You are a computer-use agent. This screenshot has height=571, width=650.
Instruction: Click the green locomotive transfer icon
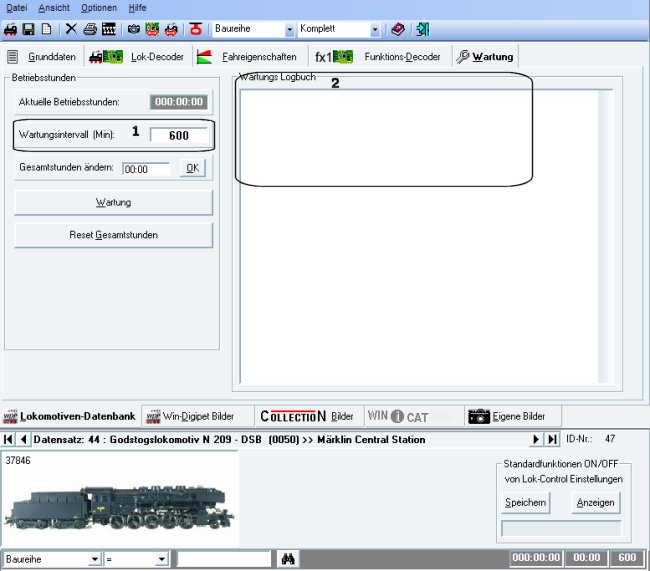coord(152,29)
